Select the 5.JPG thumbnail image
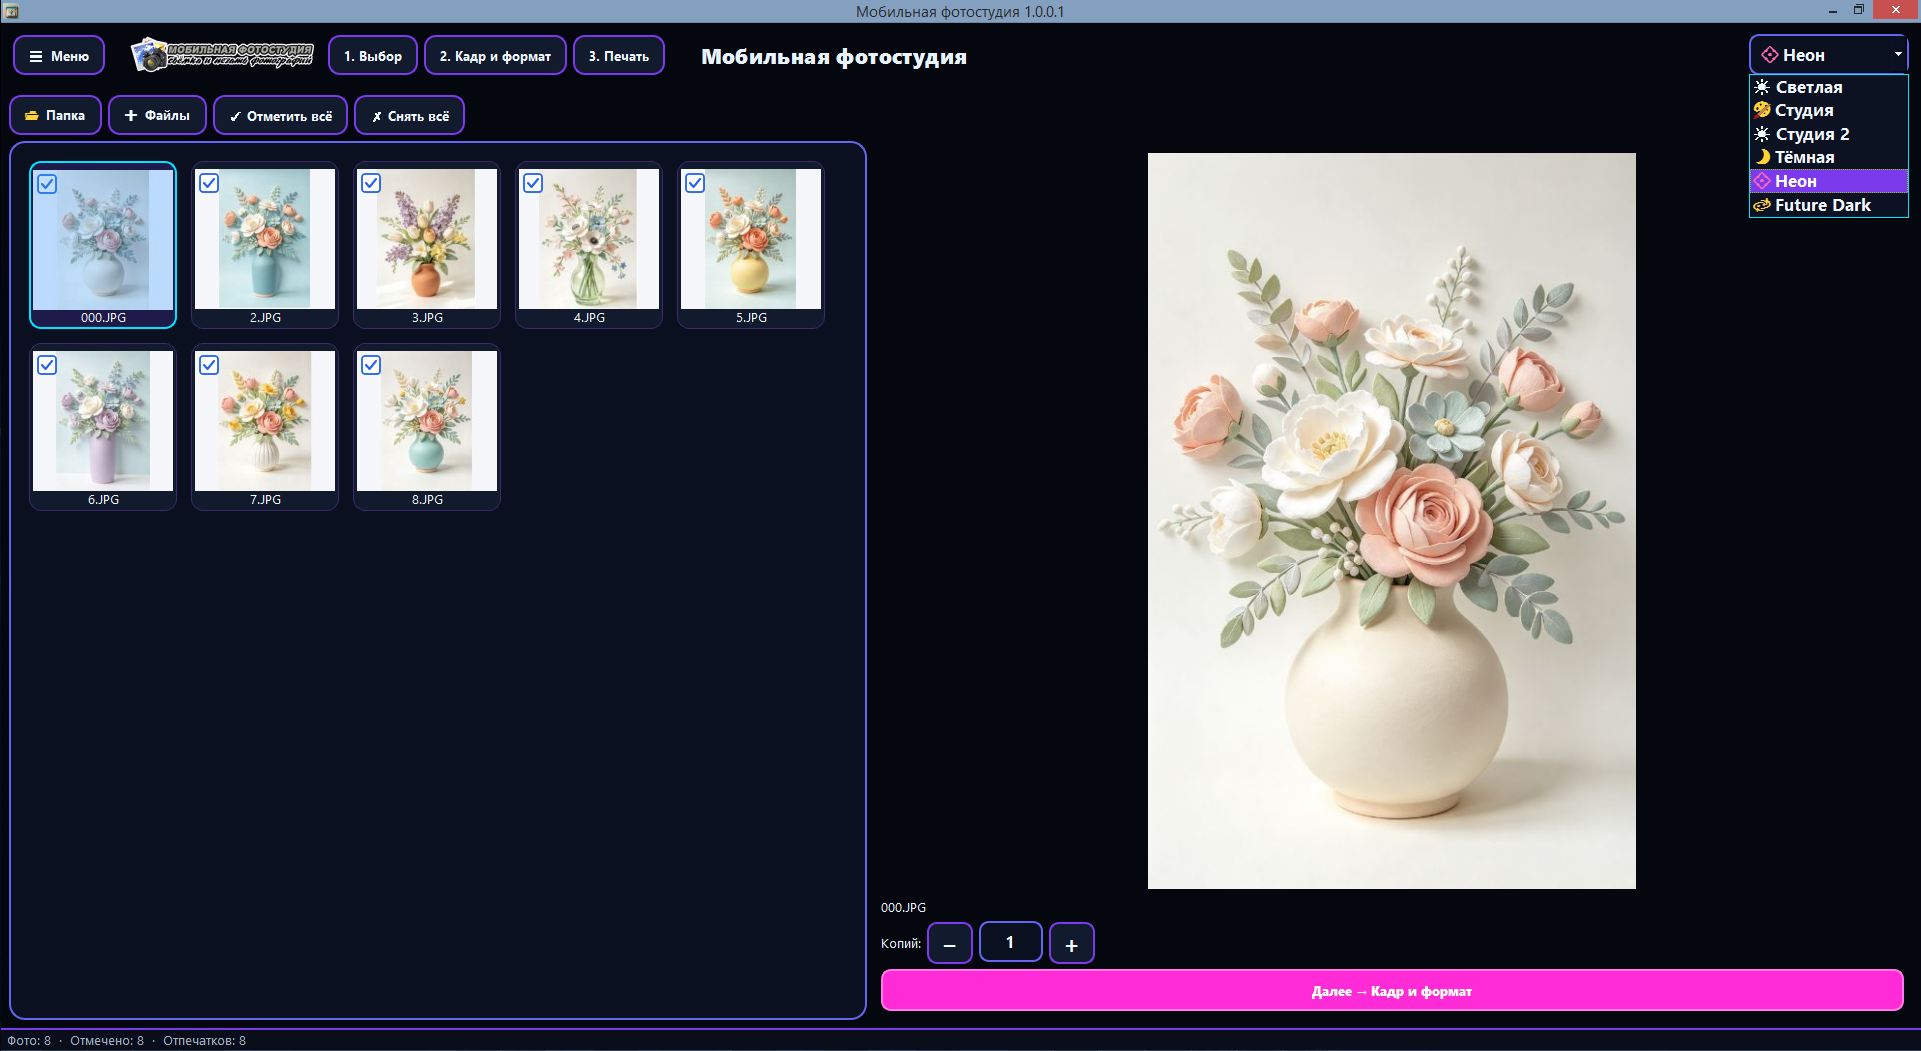Viewport: 1921px width, 1051px height. 751,239
